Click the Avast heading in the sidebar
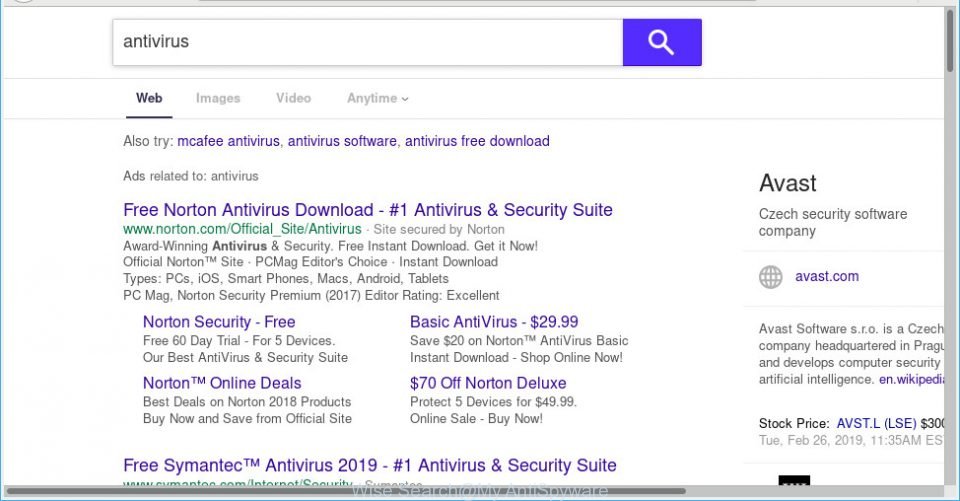This screenshot has width=960, height=501. pos(787,183)
